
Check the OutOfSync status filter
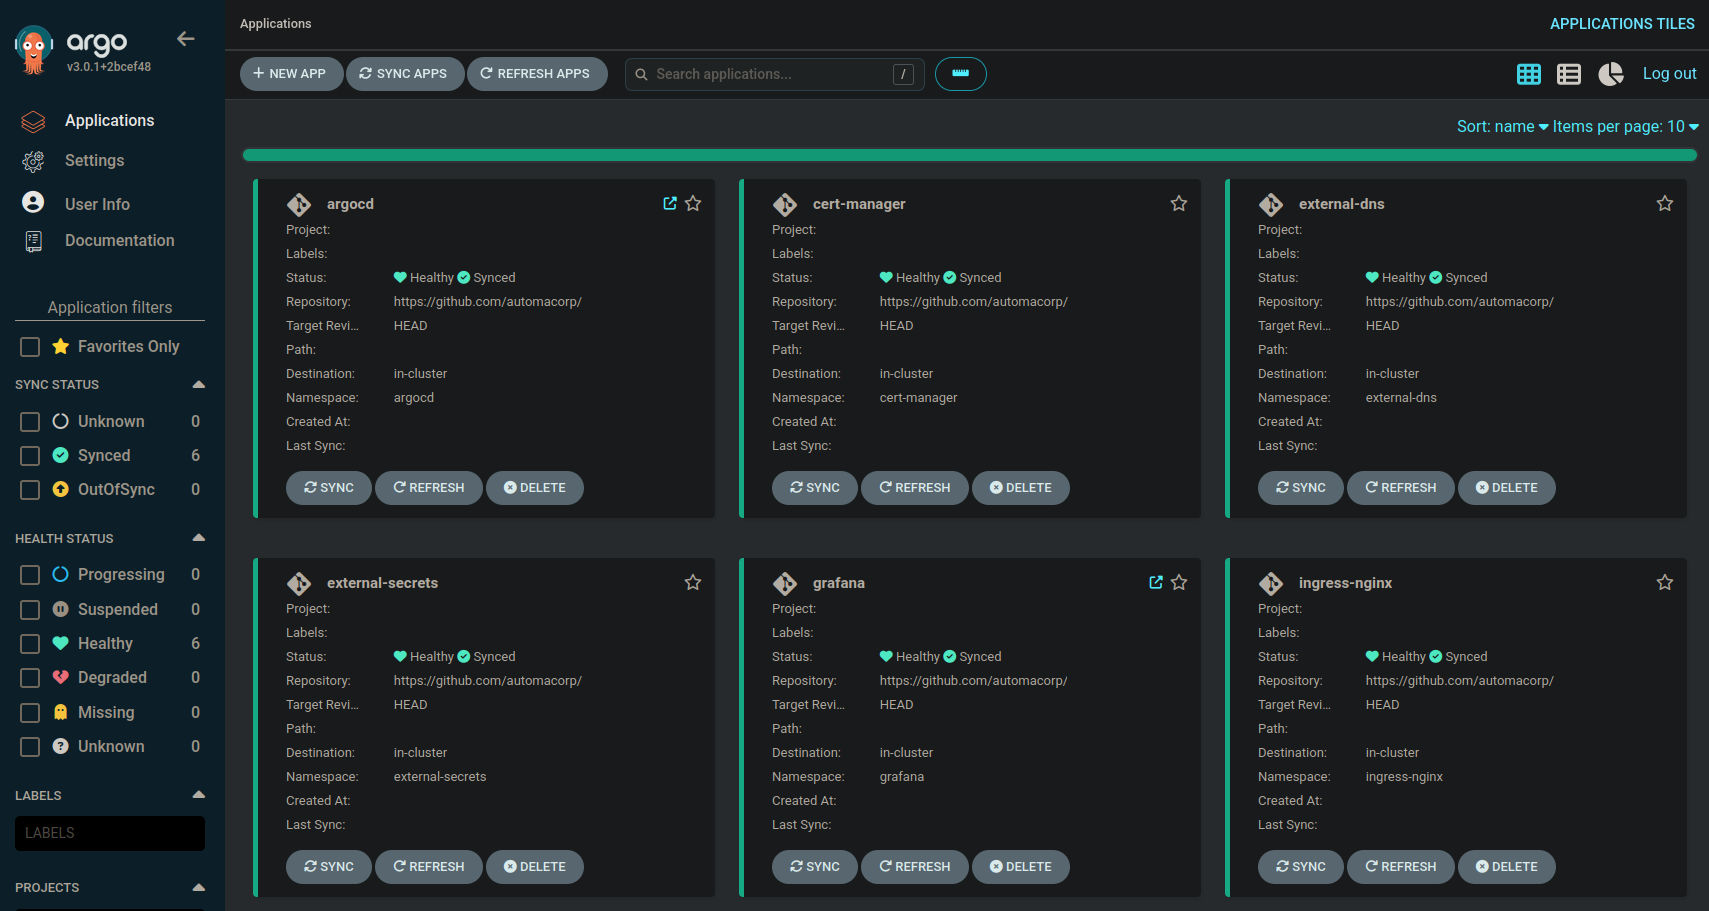(30, 490)
